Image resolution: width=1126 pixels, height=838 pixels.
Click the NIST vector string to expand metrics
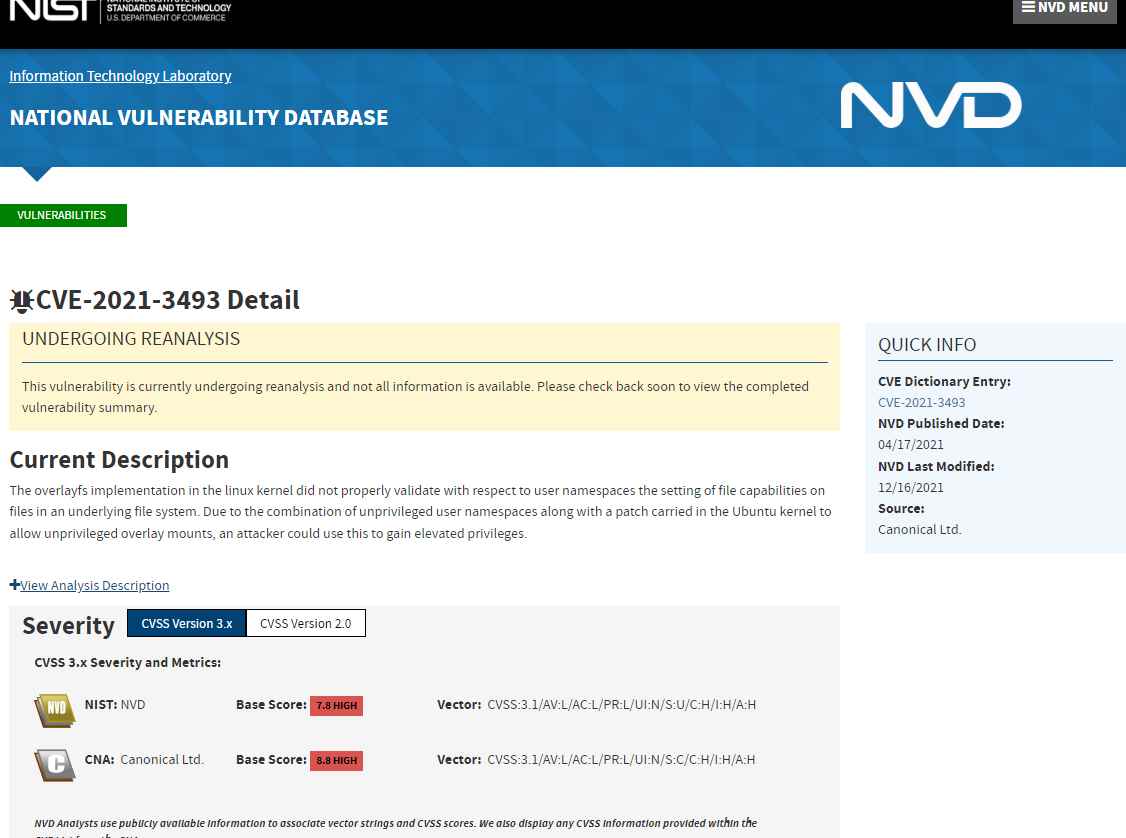pos(619,704)
